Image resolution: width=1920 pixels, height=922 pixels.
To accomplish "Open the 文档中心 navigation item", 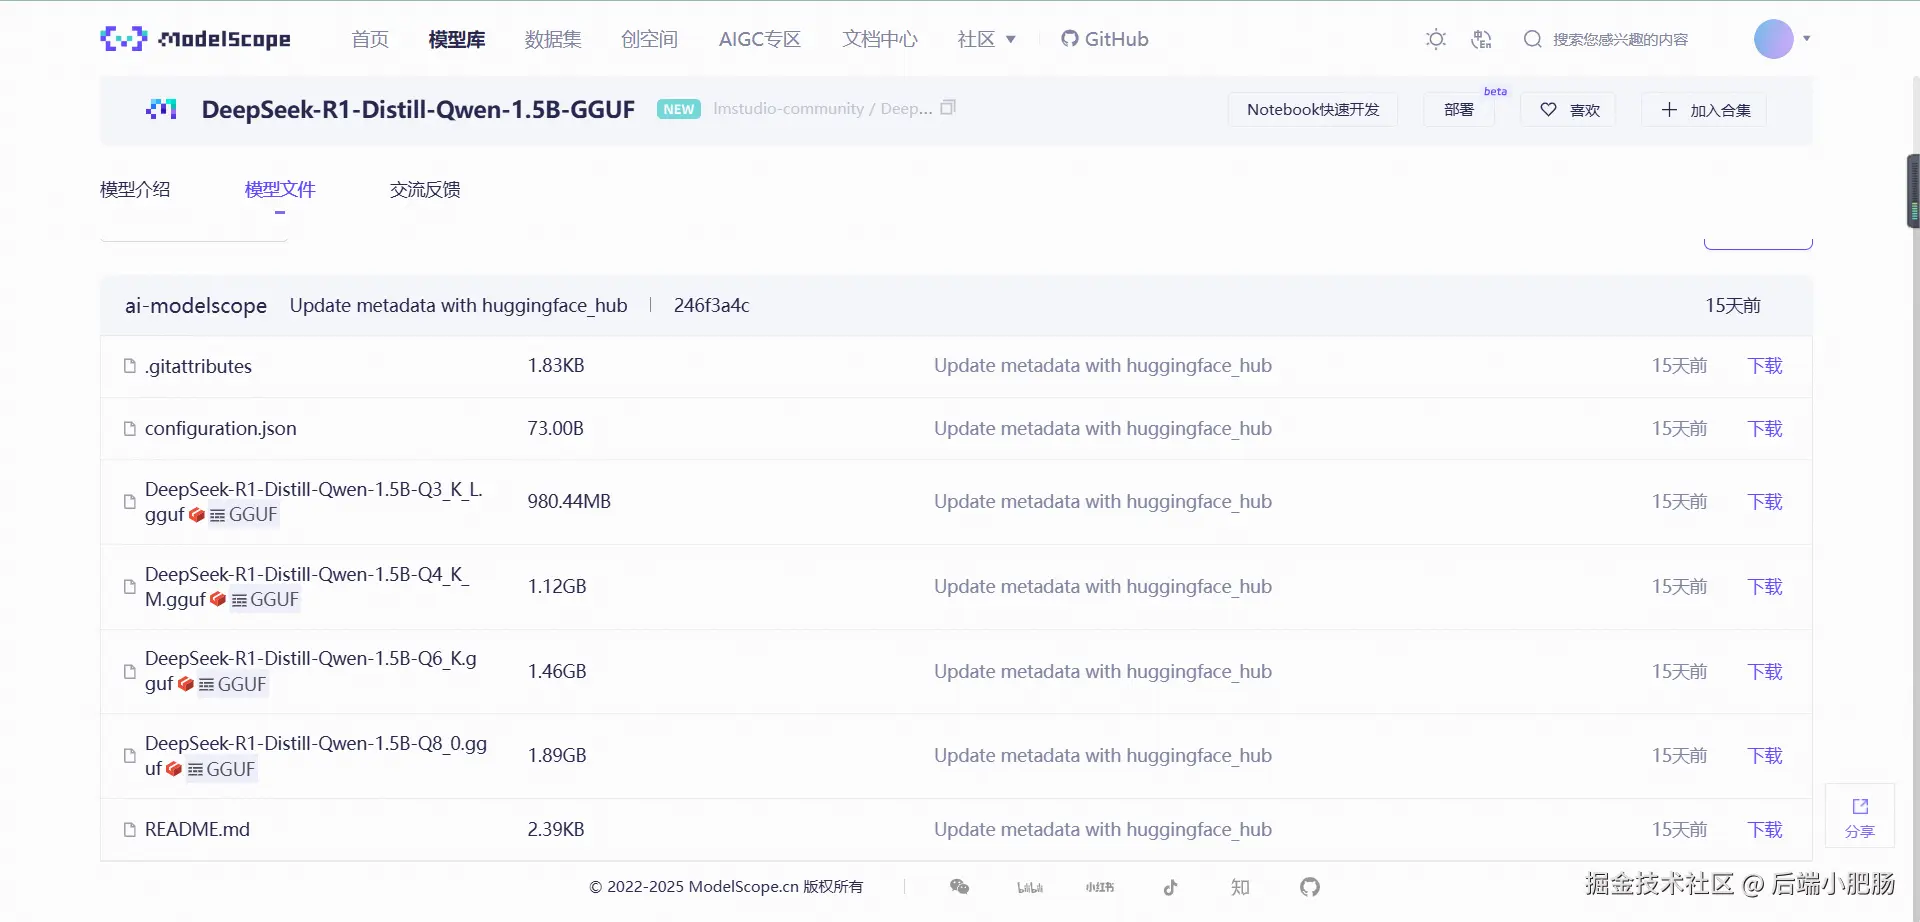I will [x=880, y=39].
